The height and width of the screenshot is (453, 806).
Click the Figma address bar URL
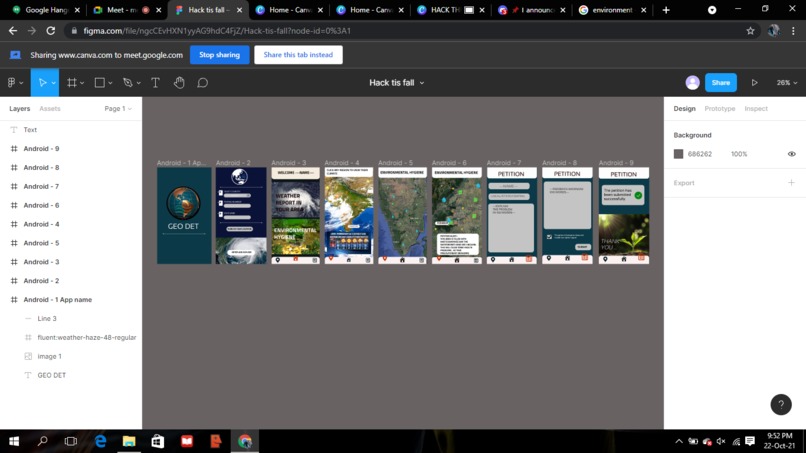(217, 31)
